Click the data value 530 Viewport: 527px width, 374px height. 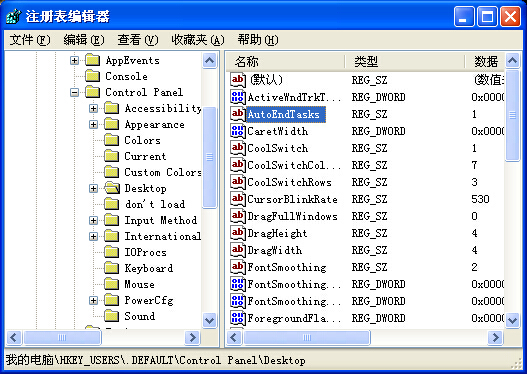pos(480,199)
